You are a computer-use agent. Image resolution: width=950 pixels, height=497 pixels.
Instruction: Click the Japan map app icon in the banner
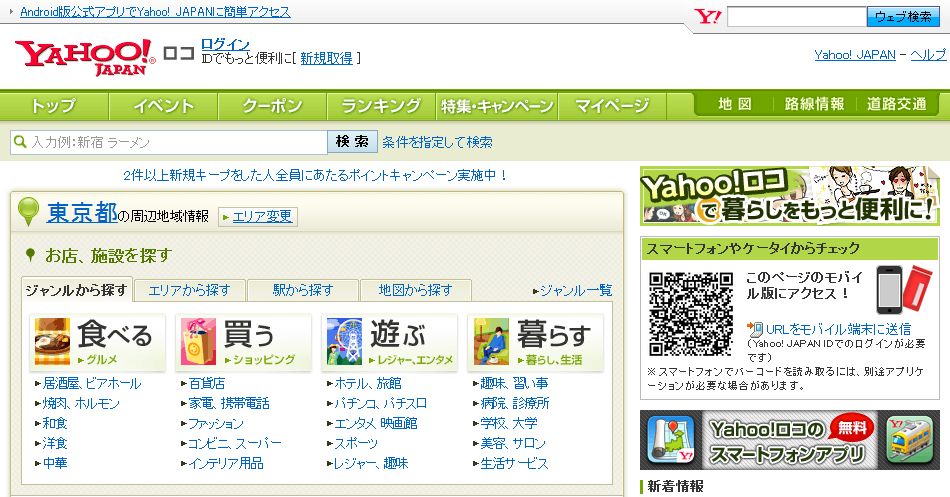pyautogui.click(x=671, y=440)
